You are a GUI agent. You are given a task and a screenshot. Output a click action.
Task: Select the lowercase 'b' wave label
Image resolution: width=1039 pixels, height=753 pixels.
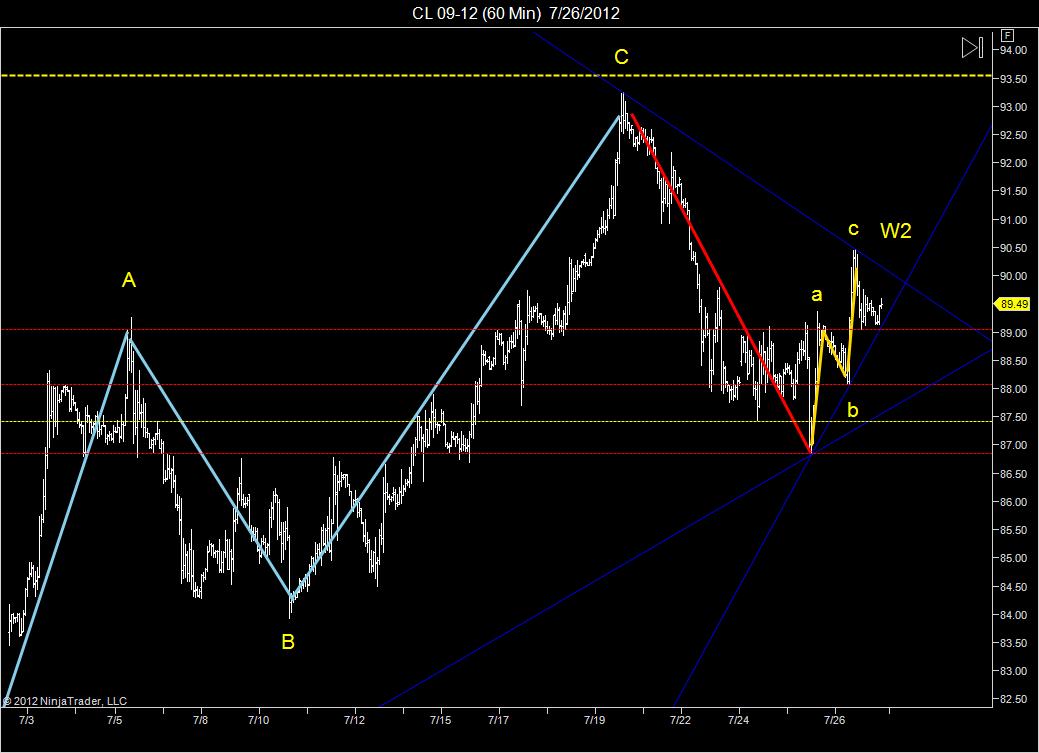(852, 410)
